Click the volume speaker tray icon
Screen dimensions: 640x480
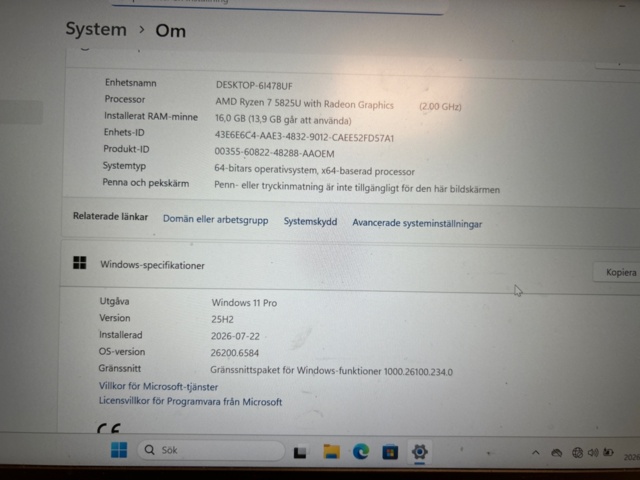coord(593,453)
